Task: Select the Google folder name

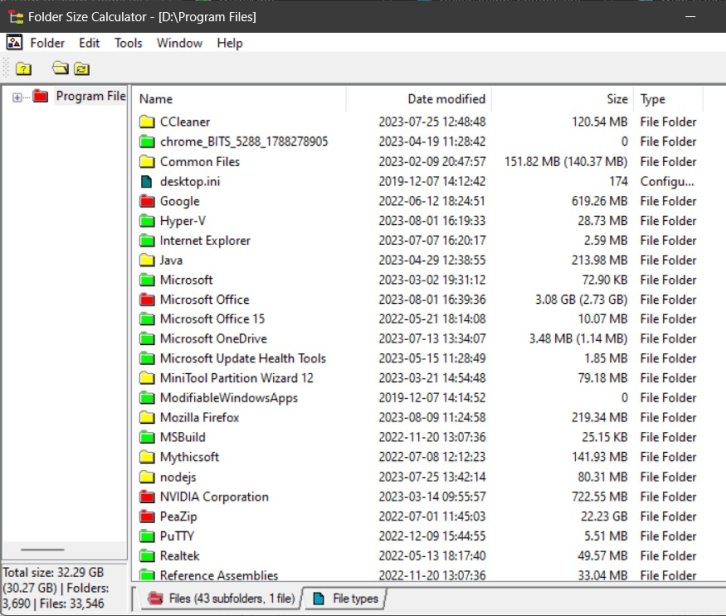Action: pyautogui.click(x=180, y=201)
